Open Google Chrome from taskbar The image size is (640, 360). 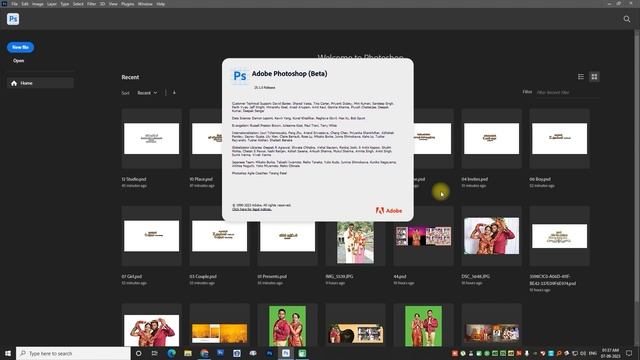(204, 353)
